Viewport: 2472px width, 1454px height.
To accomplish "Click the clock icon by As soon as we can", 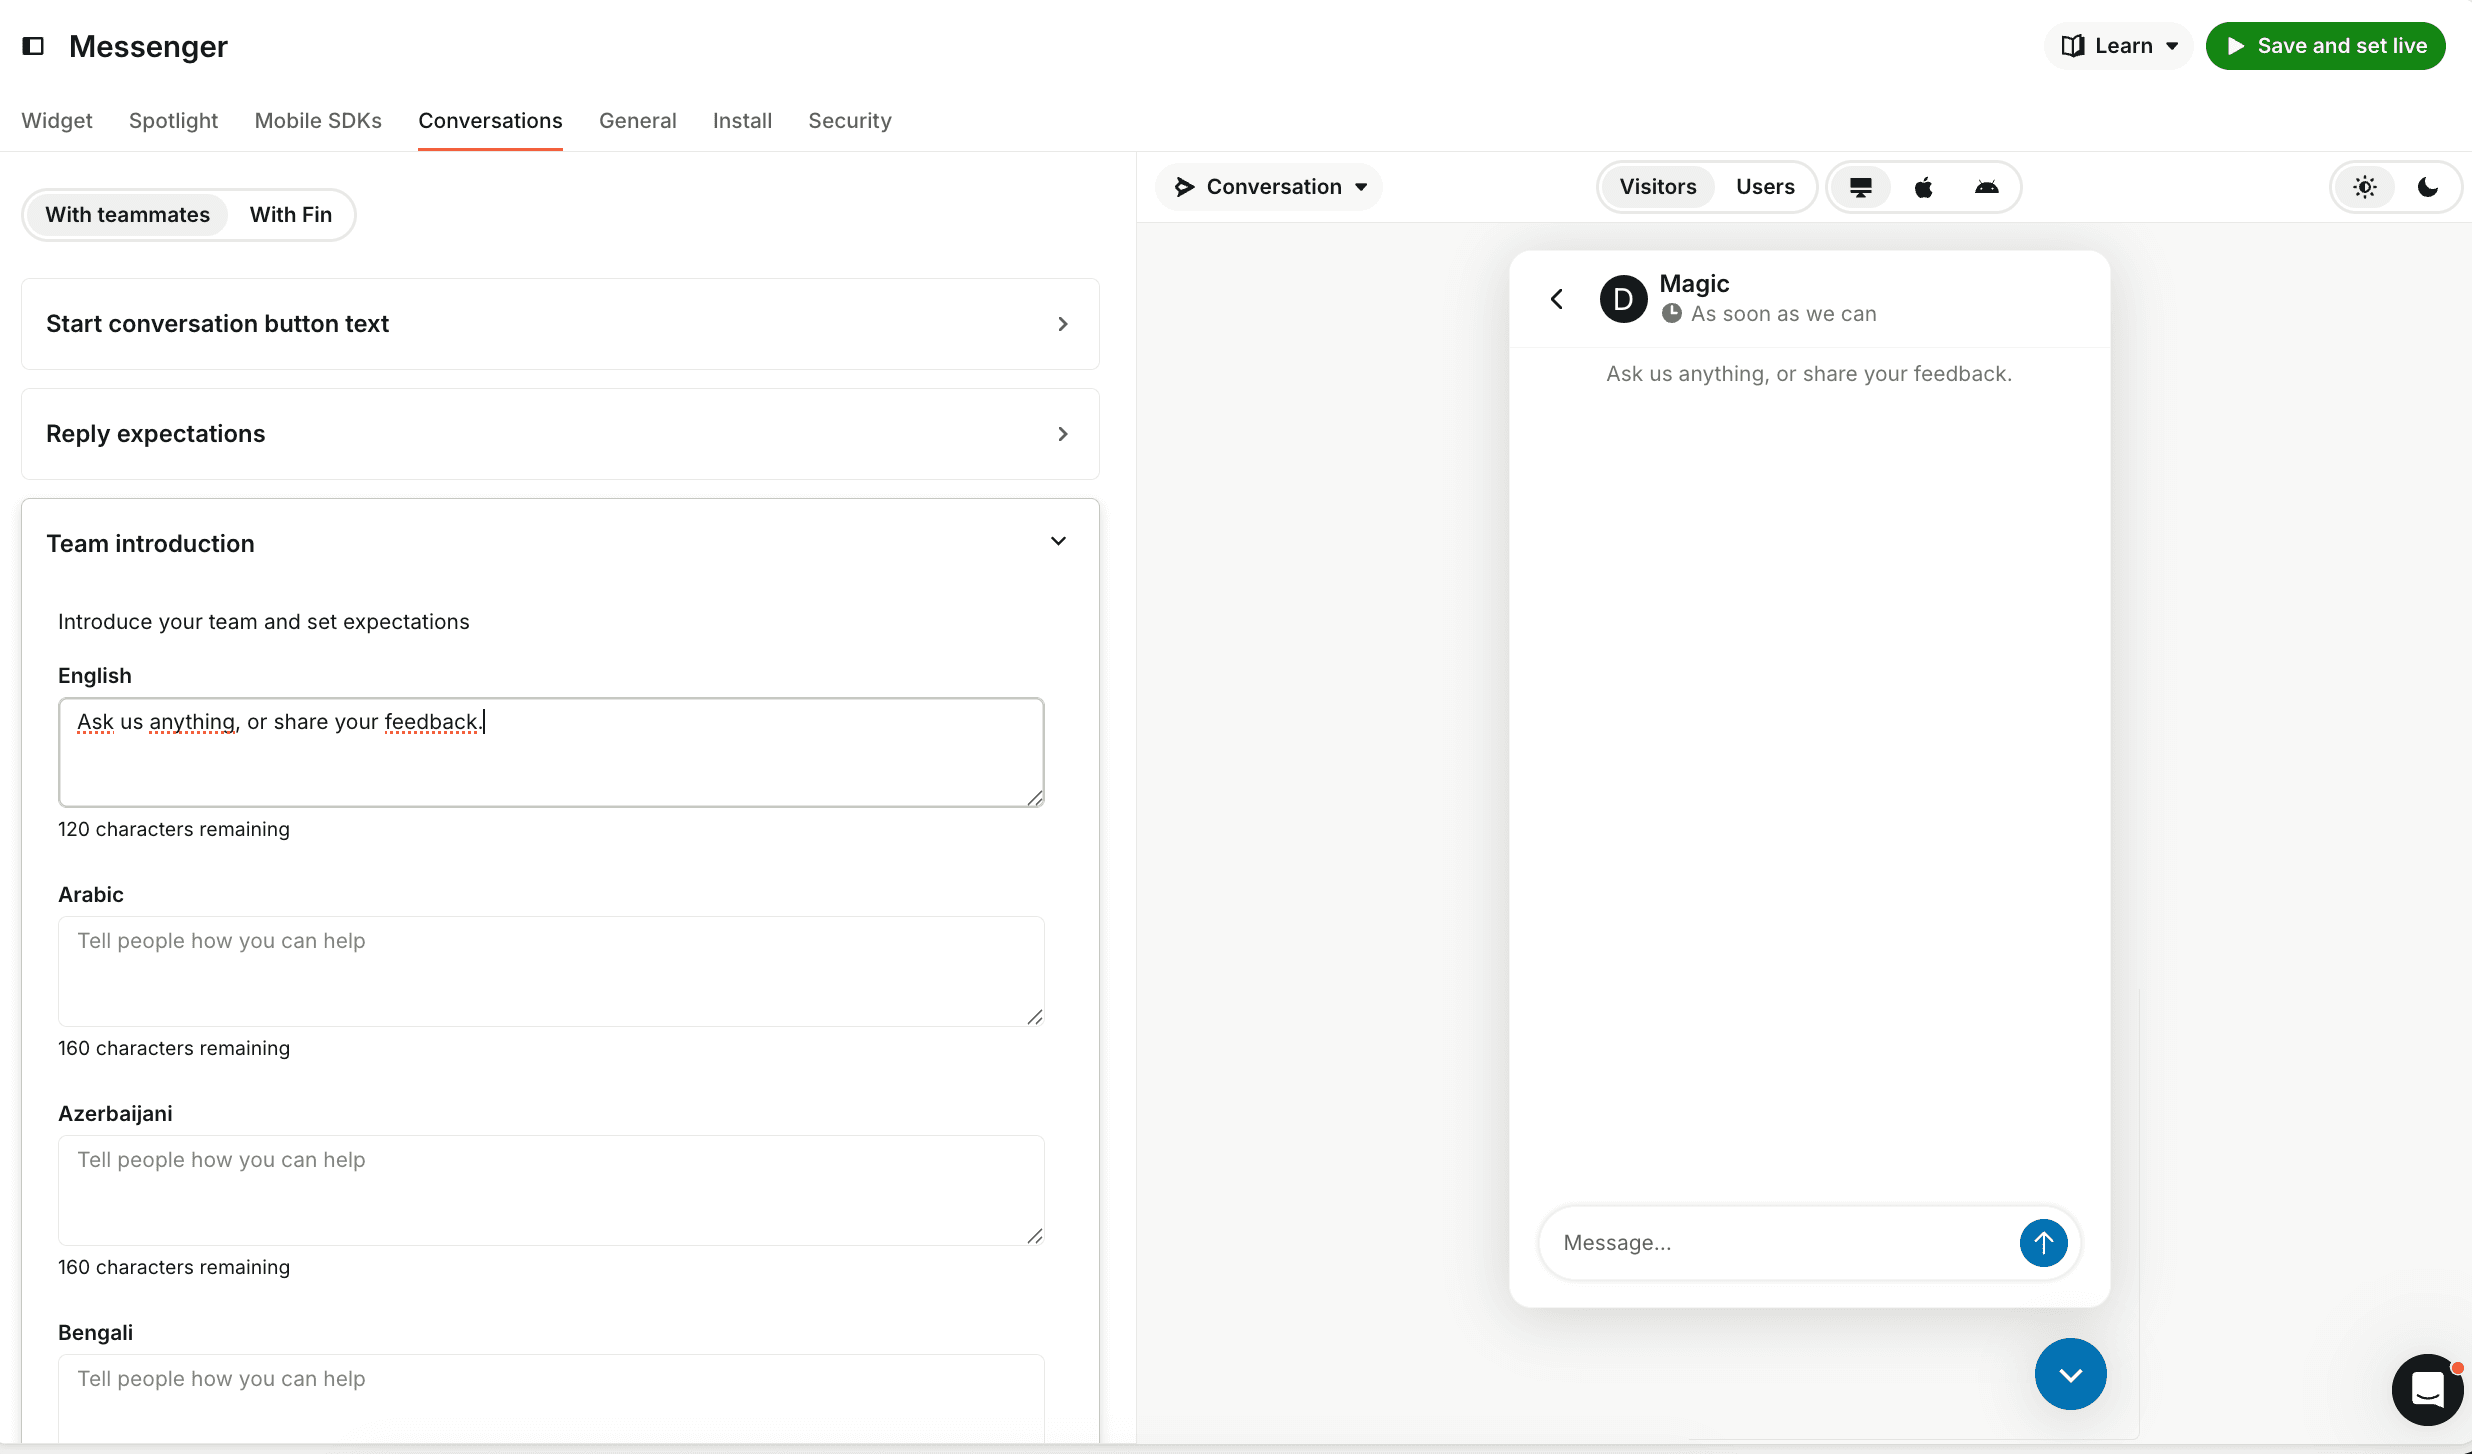I will tap(1672, 314).
